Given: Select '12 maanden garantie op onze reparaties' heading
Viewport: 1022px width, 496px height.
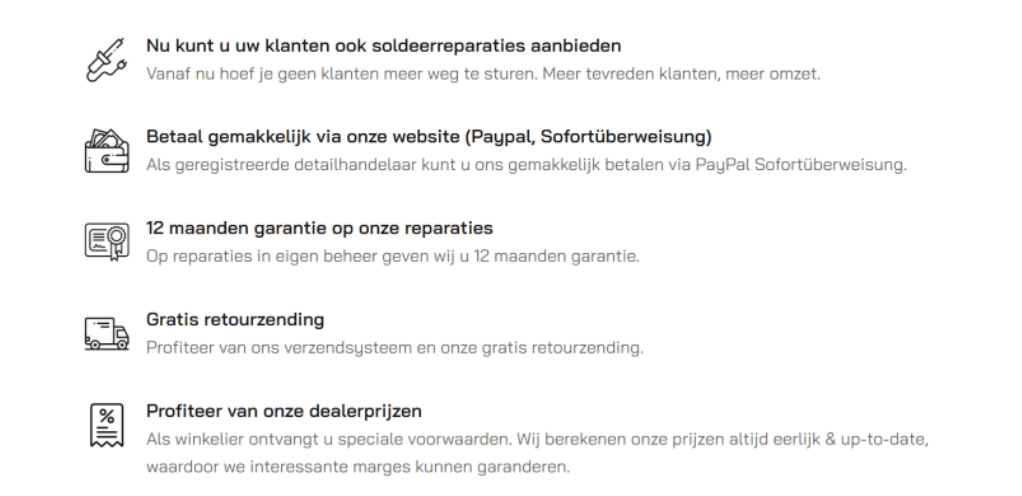Looking at the screenshot, I should 319,228.
